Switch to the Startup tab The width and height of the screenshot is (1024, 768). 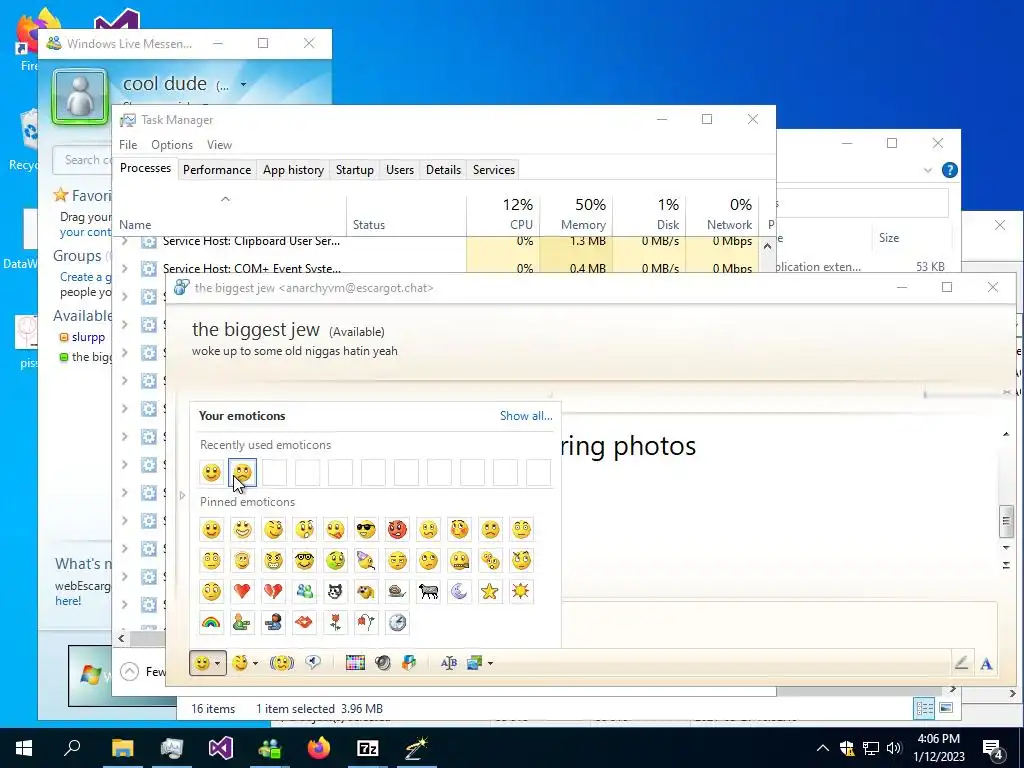tap(355, 170)
